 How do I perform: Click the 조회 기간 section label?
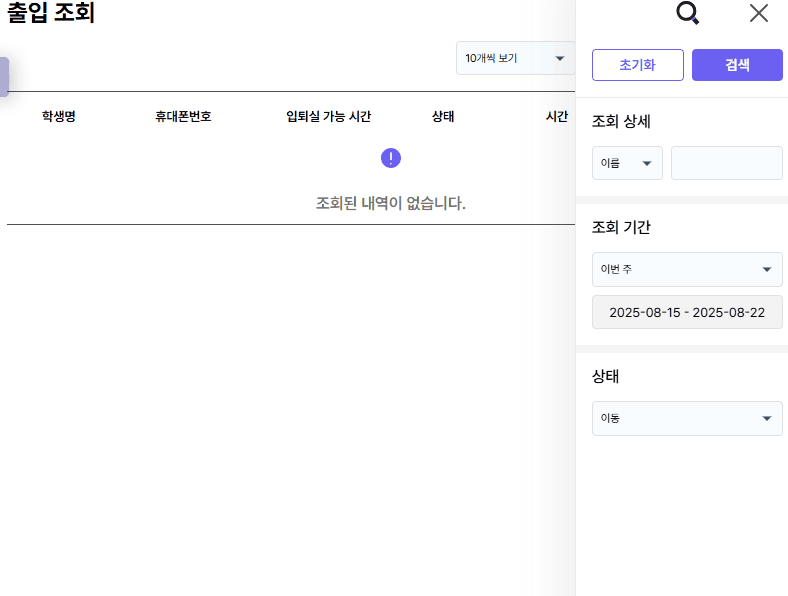coord(622,227)
